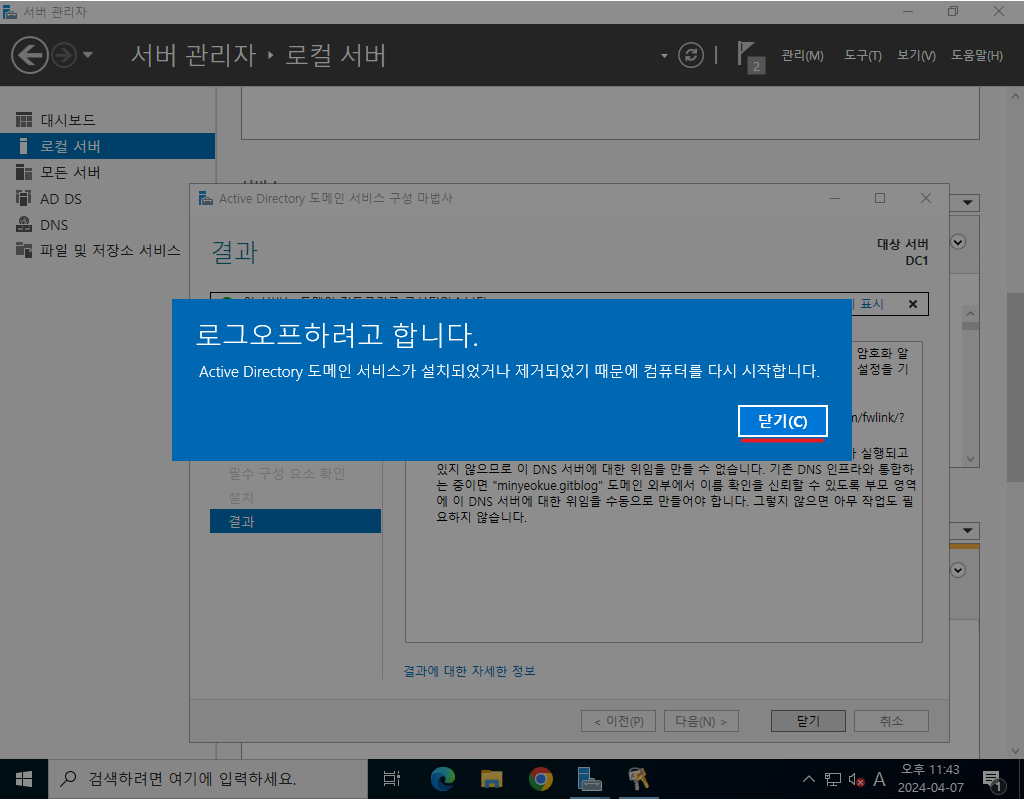
Task: Toggle the IME language indicator A
Action: [880, 779]
